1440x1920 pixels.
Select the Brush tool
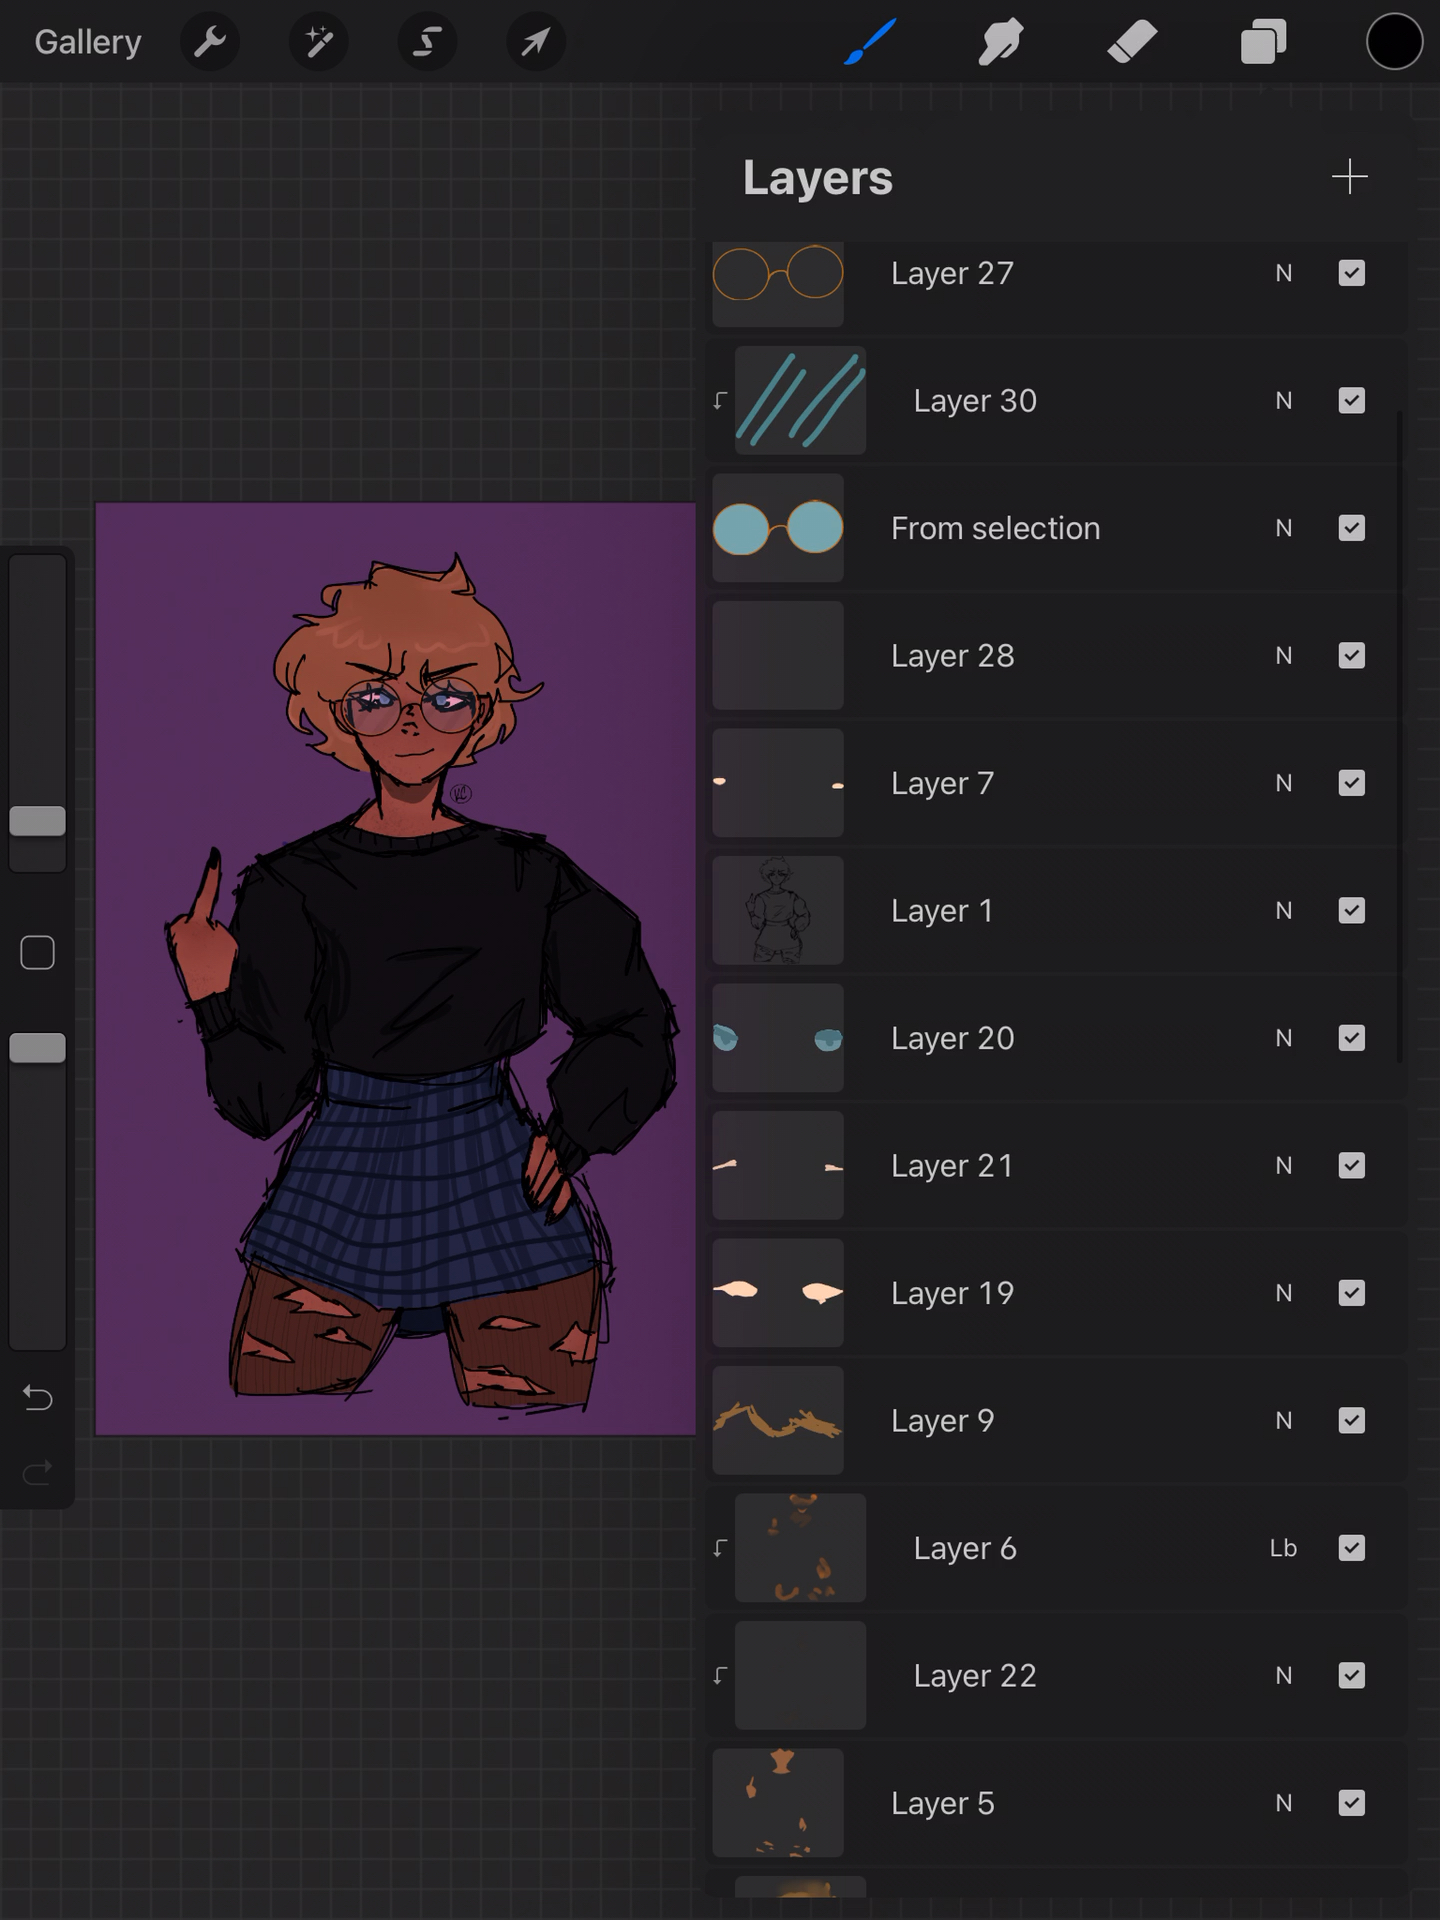(870, 42)
